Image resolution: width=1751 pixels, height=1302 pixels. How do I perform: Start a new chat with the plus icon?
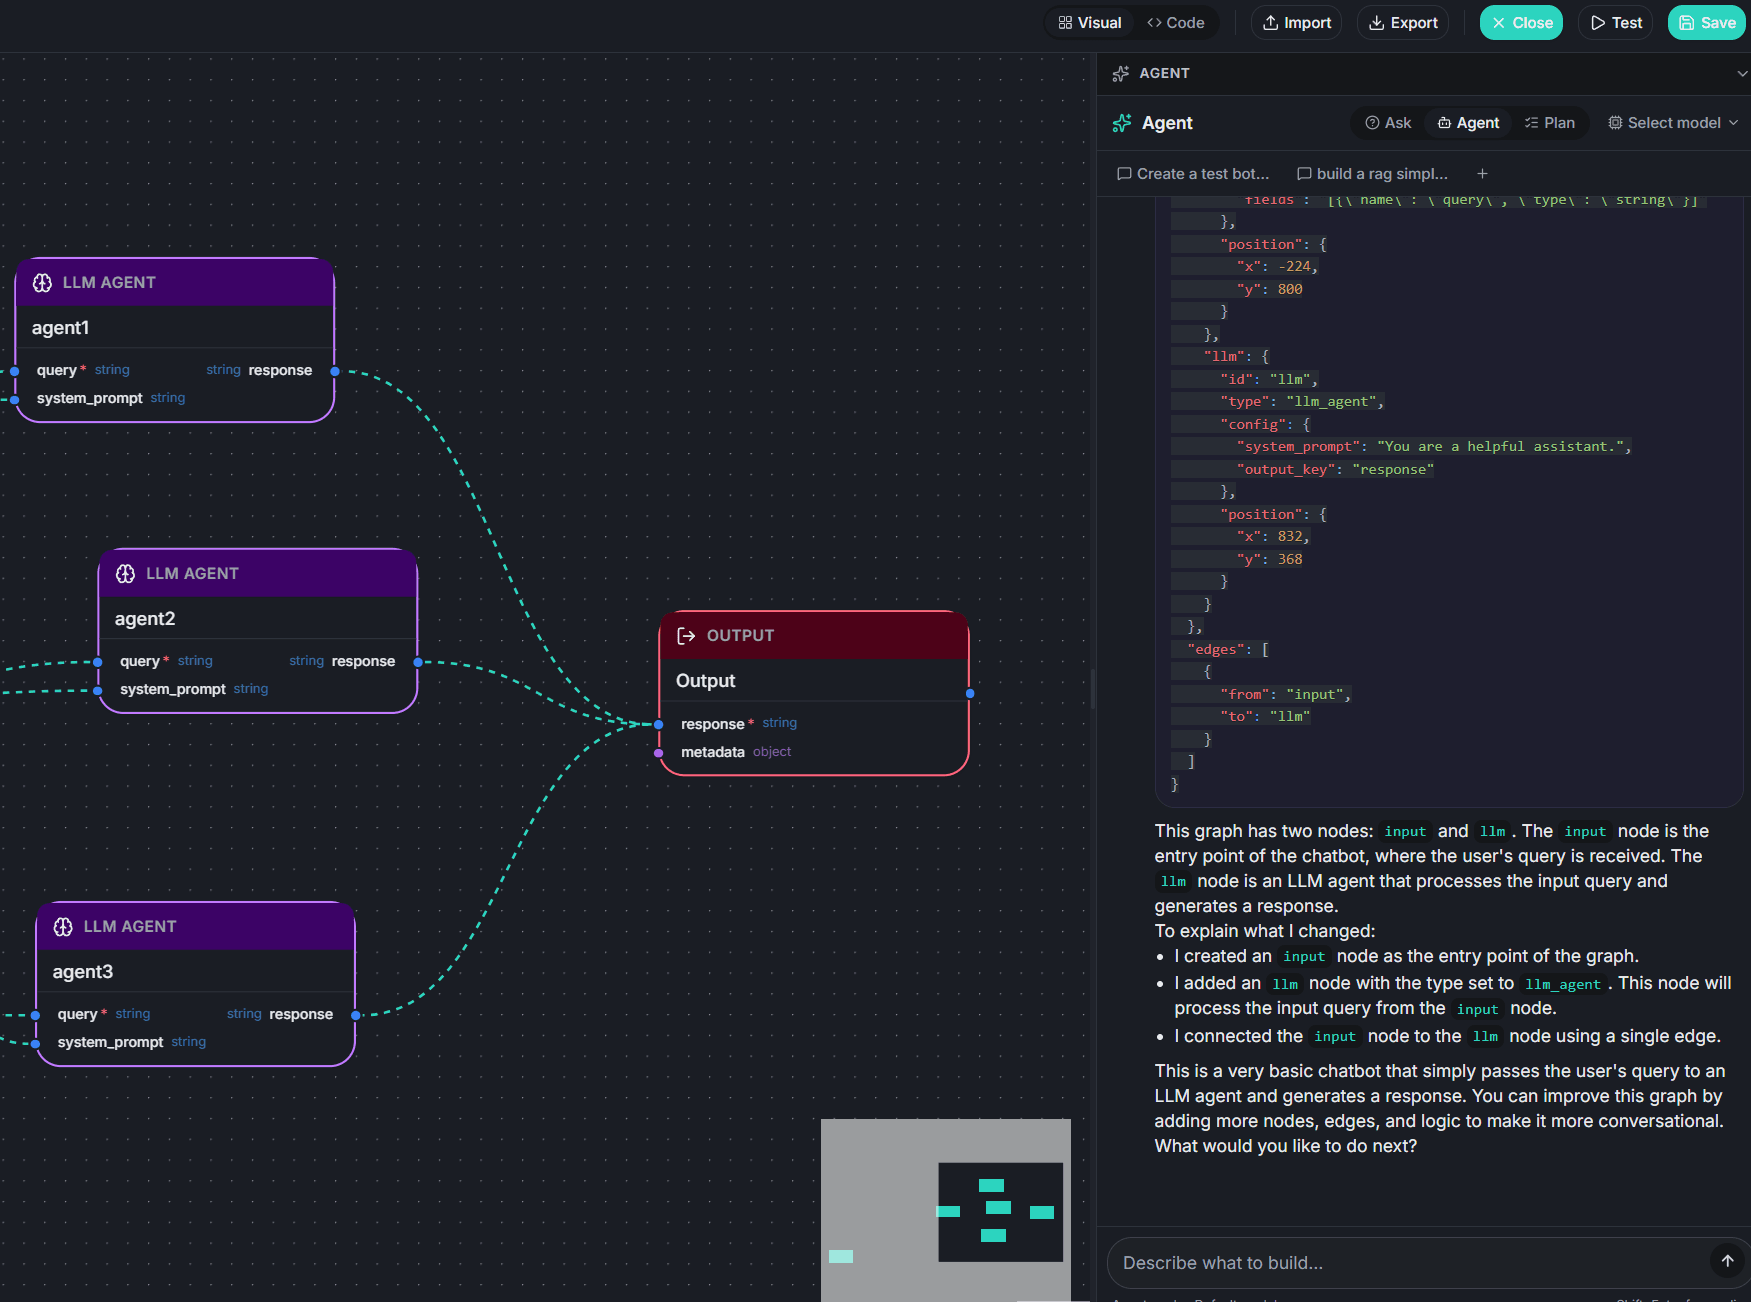(1482, 173)
